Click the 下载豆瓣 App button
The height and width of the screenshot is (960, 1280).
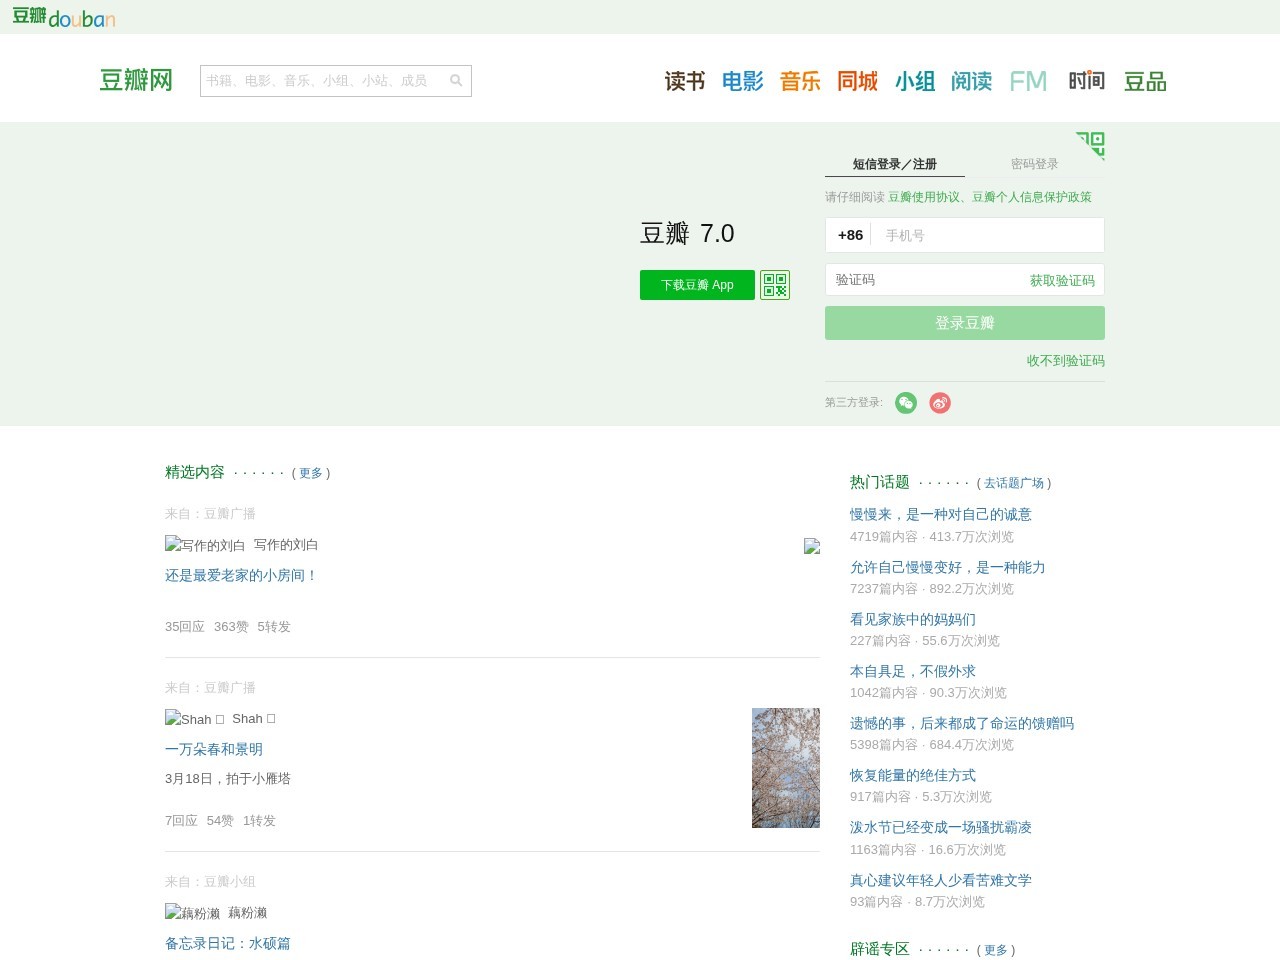pyautogui.click(x=697, y=285)
